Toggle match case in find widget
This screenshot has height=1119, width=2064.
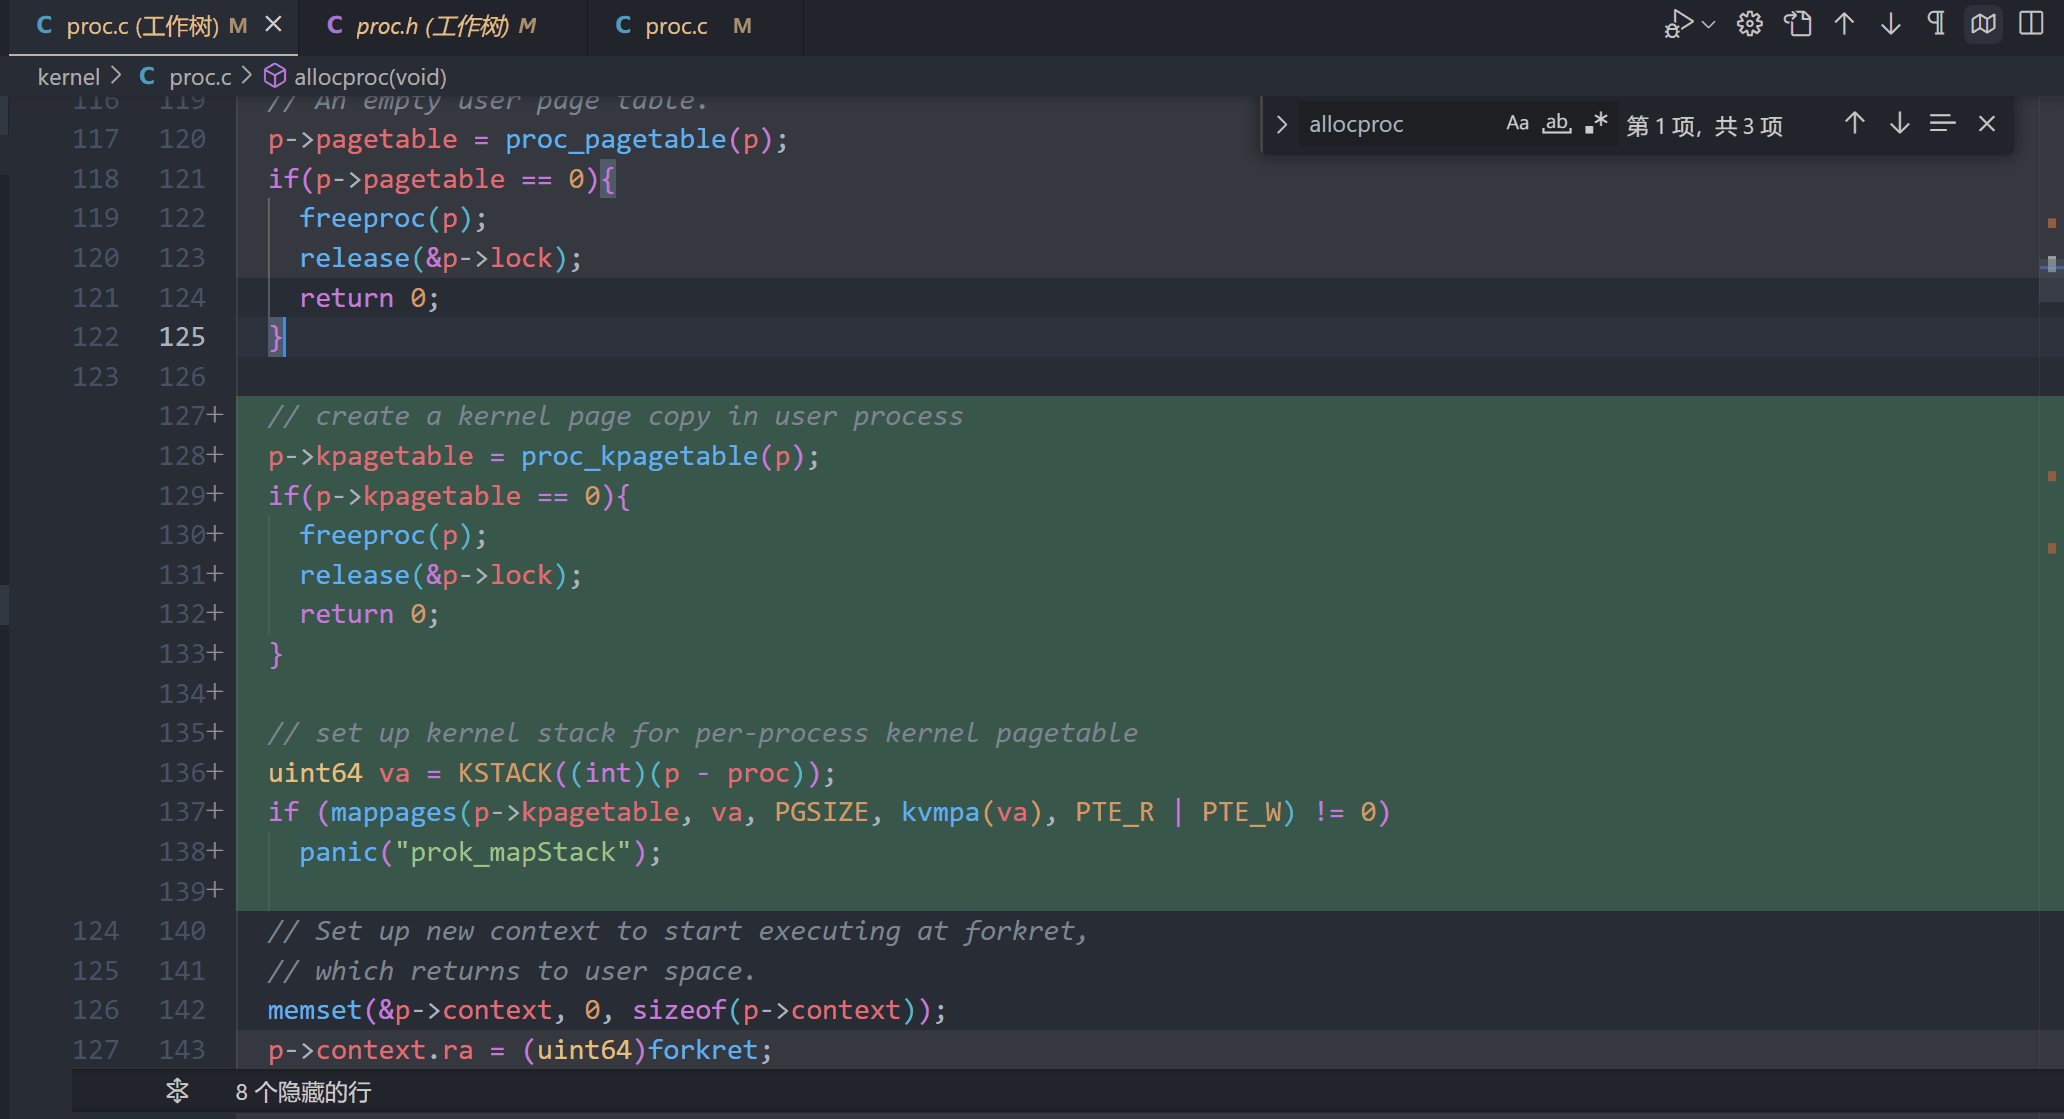tap(1517, 124)
